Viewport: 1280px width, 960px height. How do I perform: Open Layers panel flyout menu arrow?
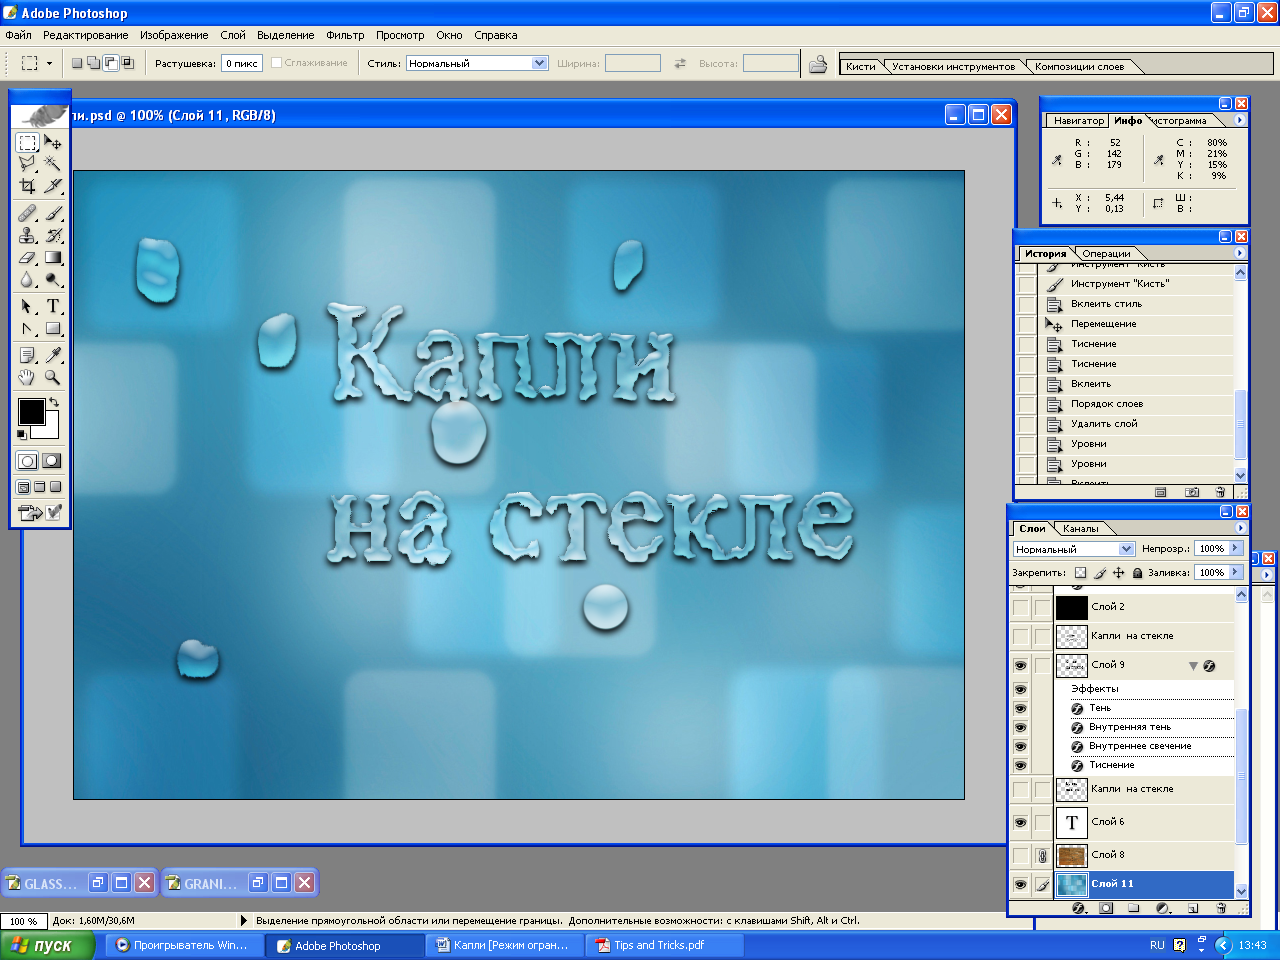1241,528
